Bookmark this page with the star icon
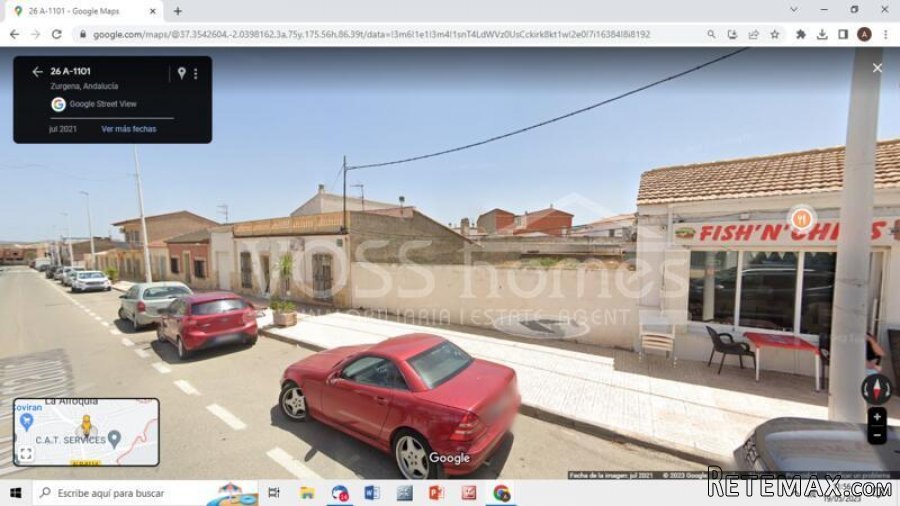The image size is (900, 506). pyautogui.click(x=775, y=34)
